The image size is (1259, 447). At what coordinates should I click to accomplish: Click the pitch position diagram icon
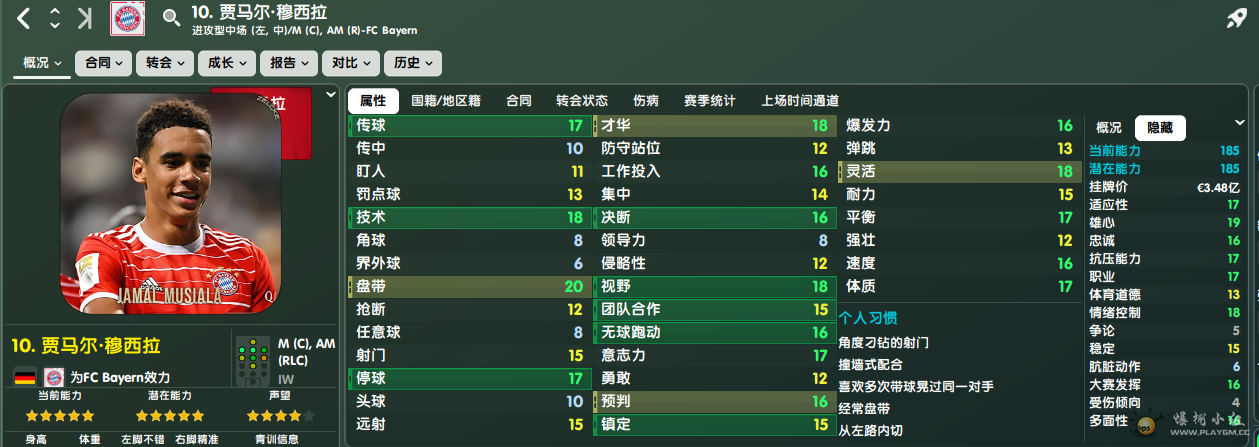(254, 361)
